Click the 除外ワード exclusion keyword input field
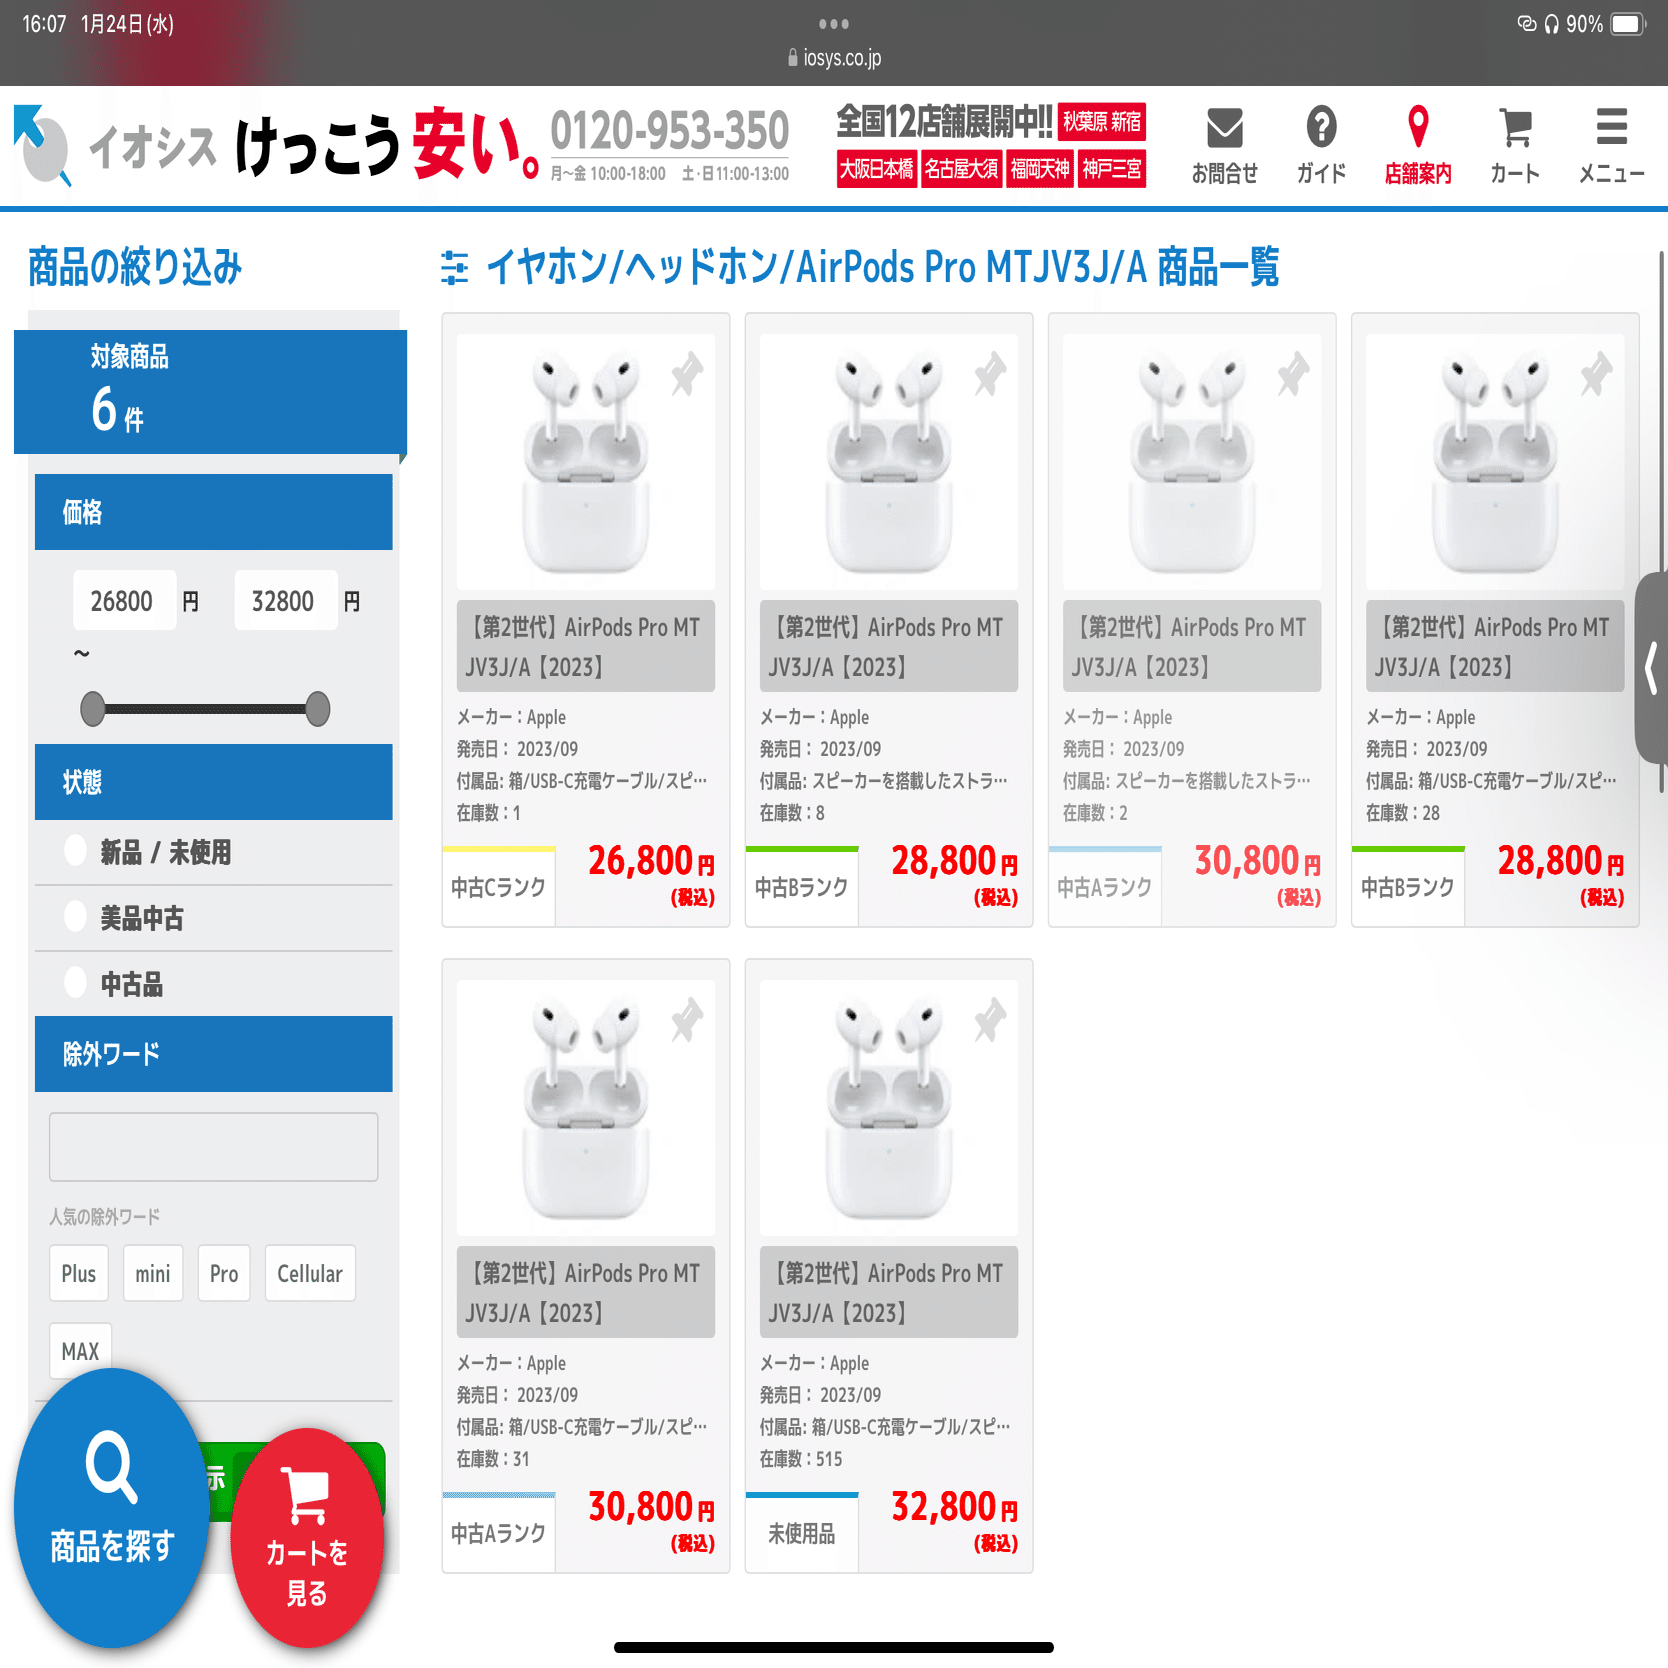This screenshot has height=1668, width=1668. (213, 1146)
